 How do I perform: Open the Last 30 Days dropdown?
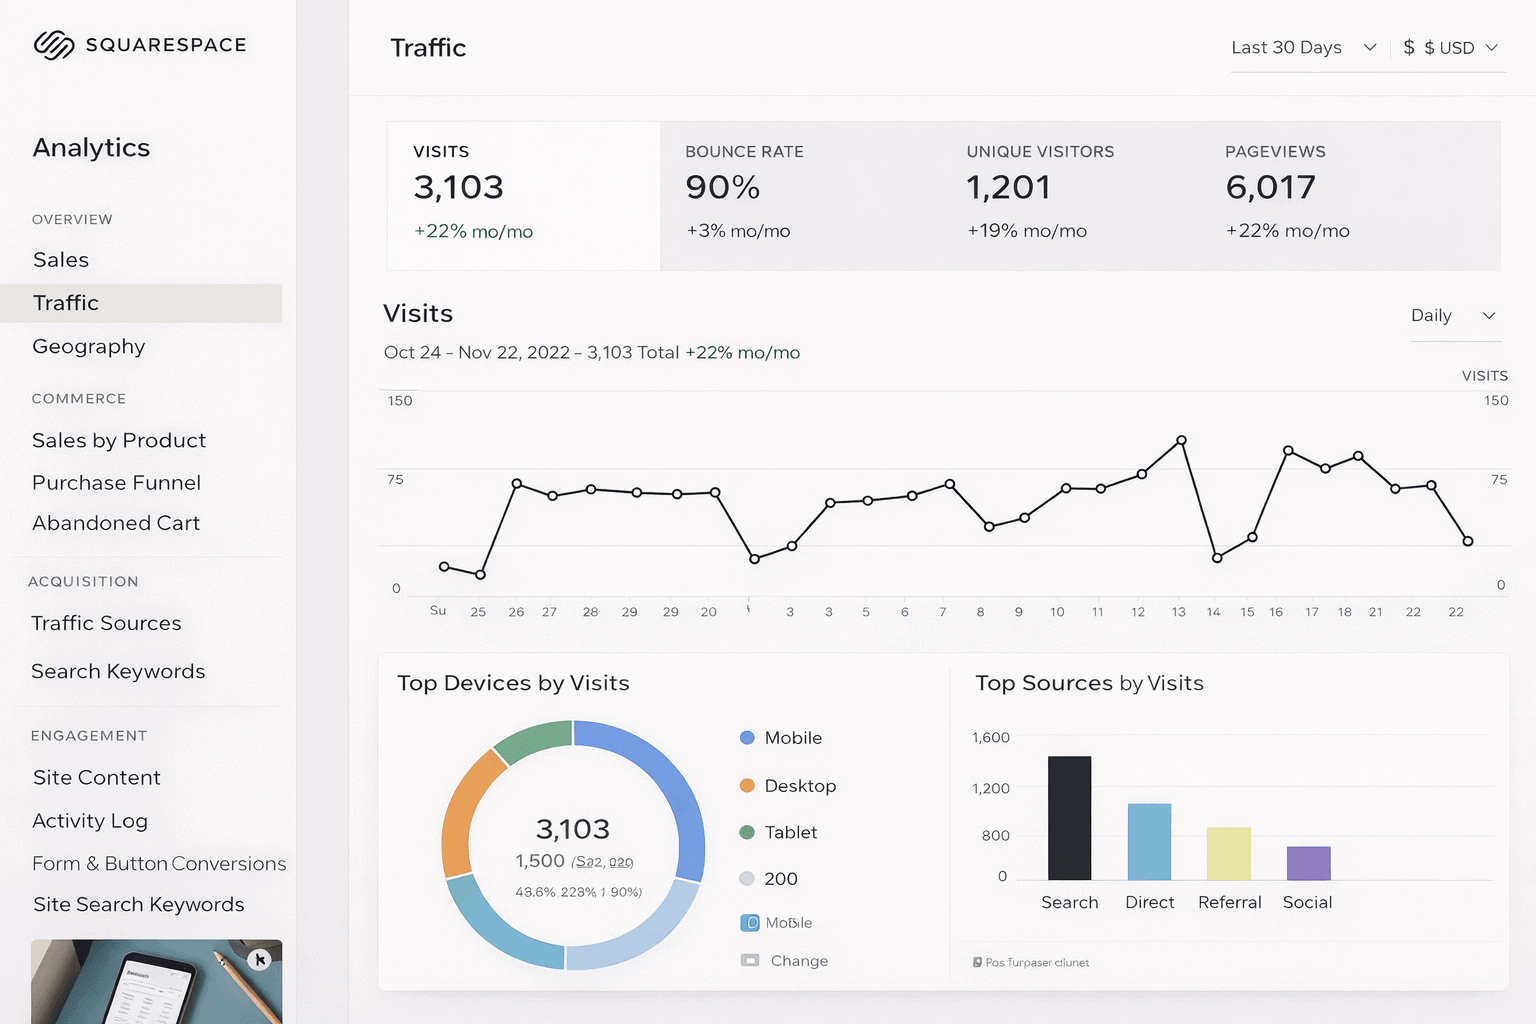coord(1303,48)
